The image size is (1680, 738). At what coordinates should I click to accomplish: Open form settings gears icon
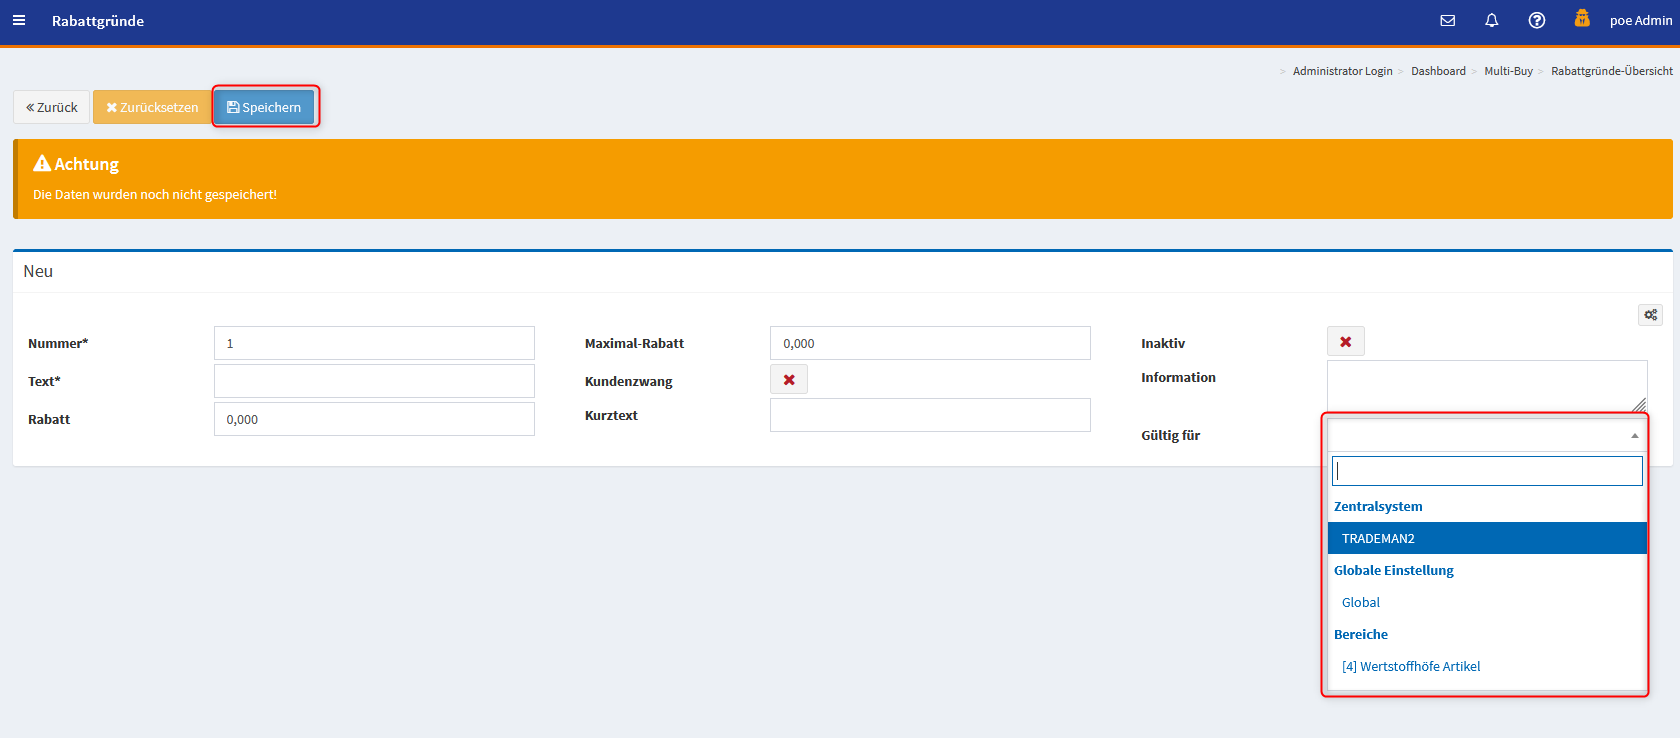pyautogui.click(x=1650, y=315)
